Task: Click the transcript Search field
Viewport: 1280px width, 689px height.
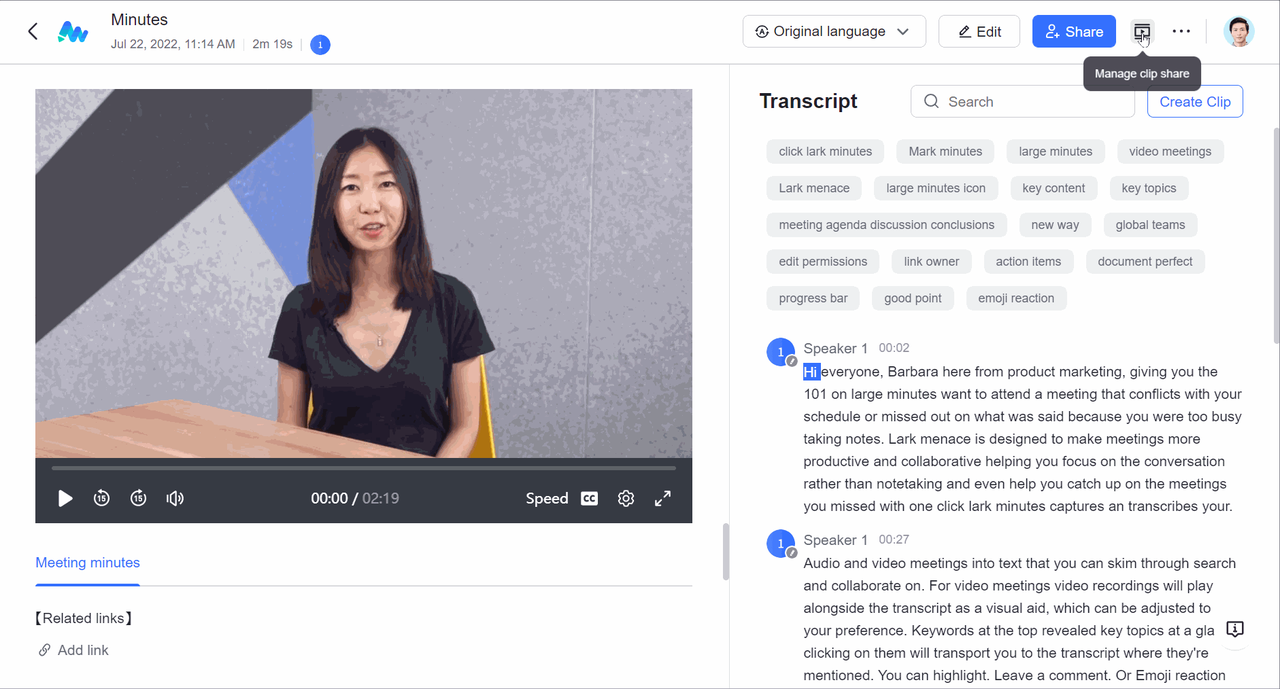Action: pyautogui.click(x=1022, y=101)
